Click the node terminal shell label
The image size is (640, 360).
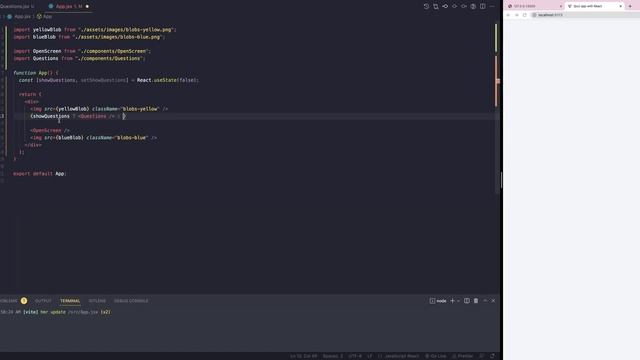[x=438, y=301]
